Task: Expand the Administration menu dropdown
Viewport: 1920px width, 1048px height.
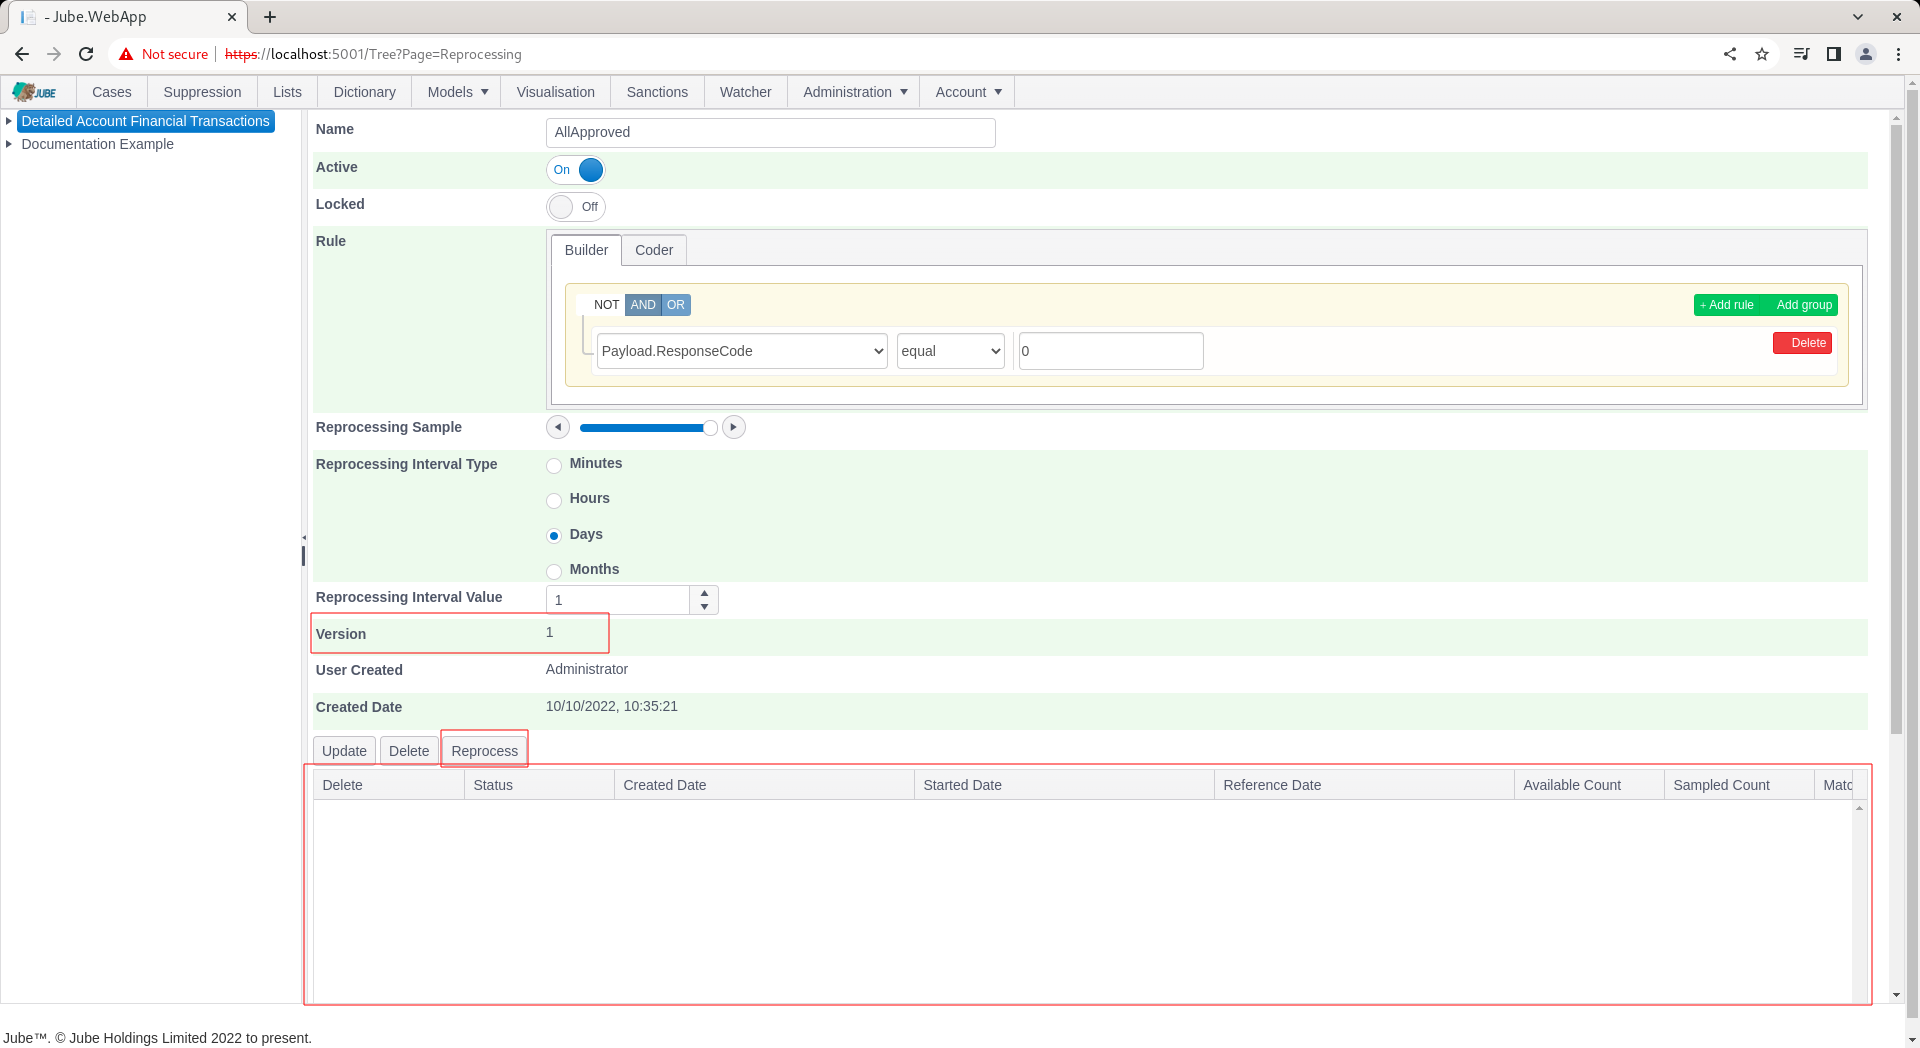Action: [x=854, y=92]
